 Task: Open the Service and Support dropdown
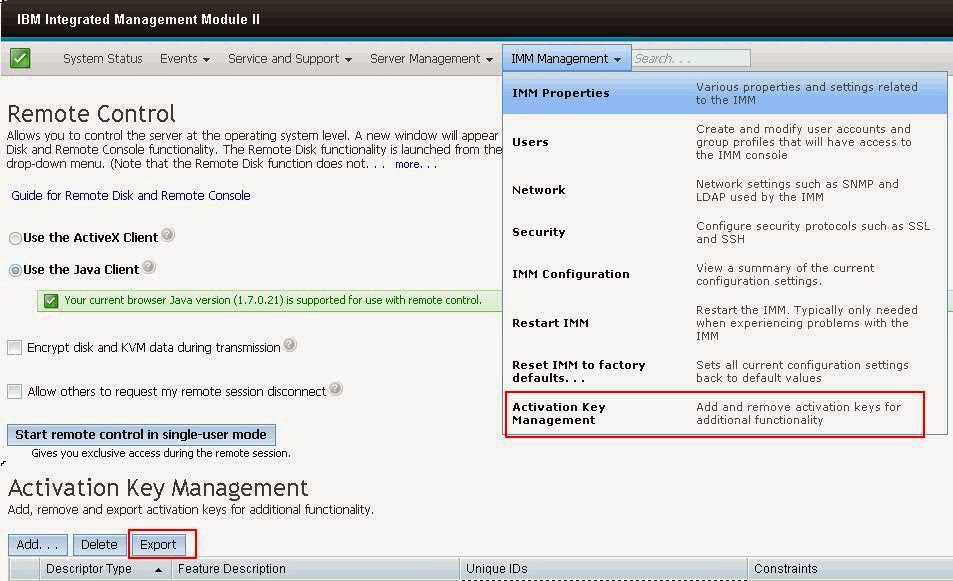click(x=290, y=59)
